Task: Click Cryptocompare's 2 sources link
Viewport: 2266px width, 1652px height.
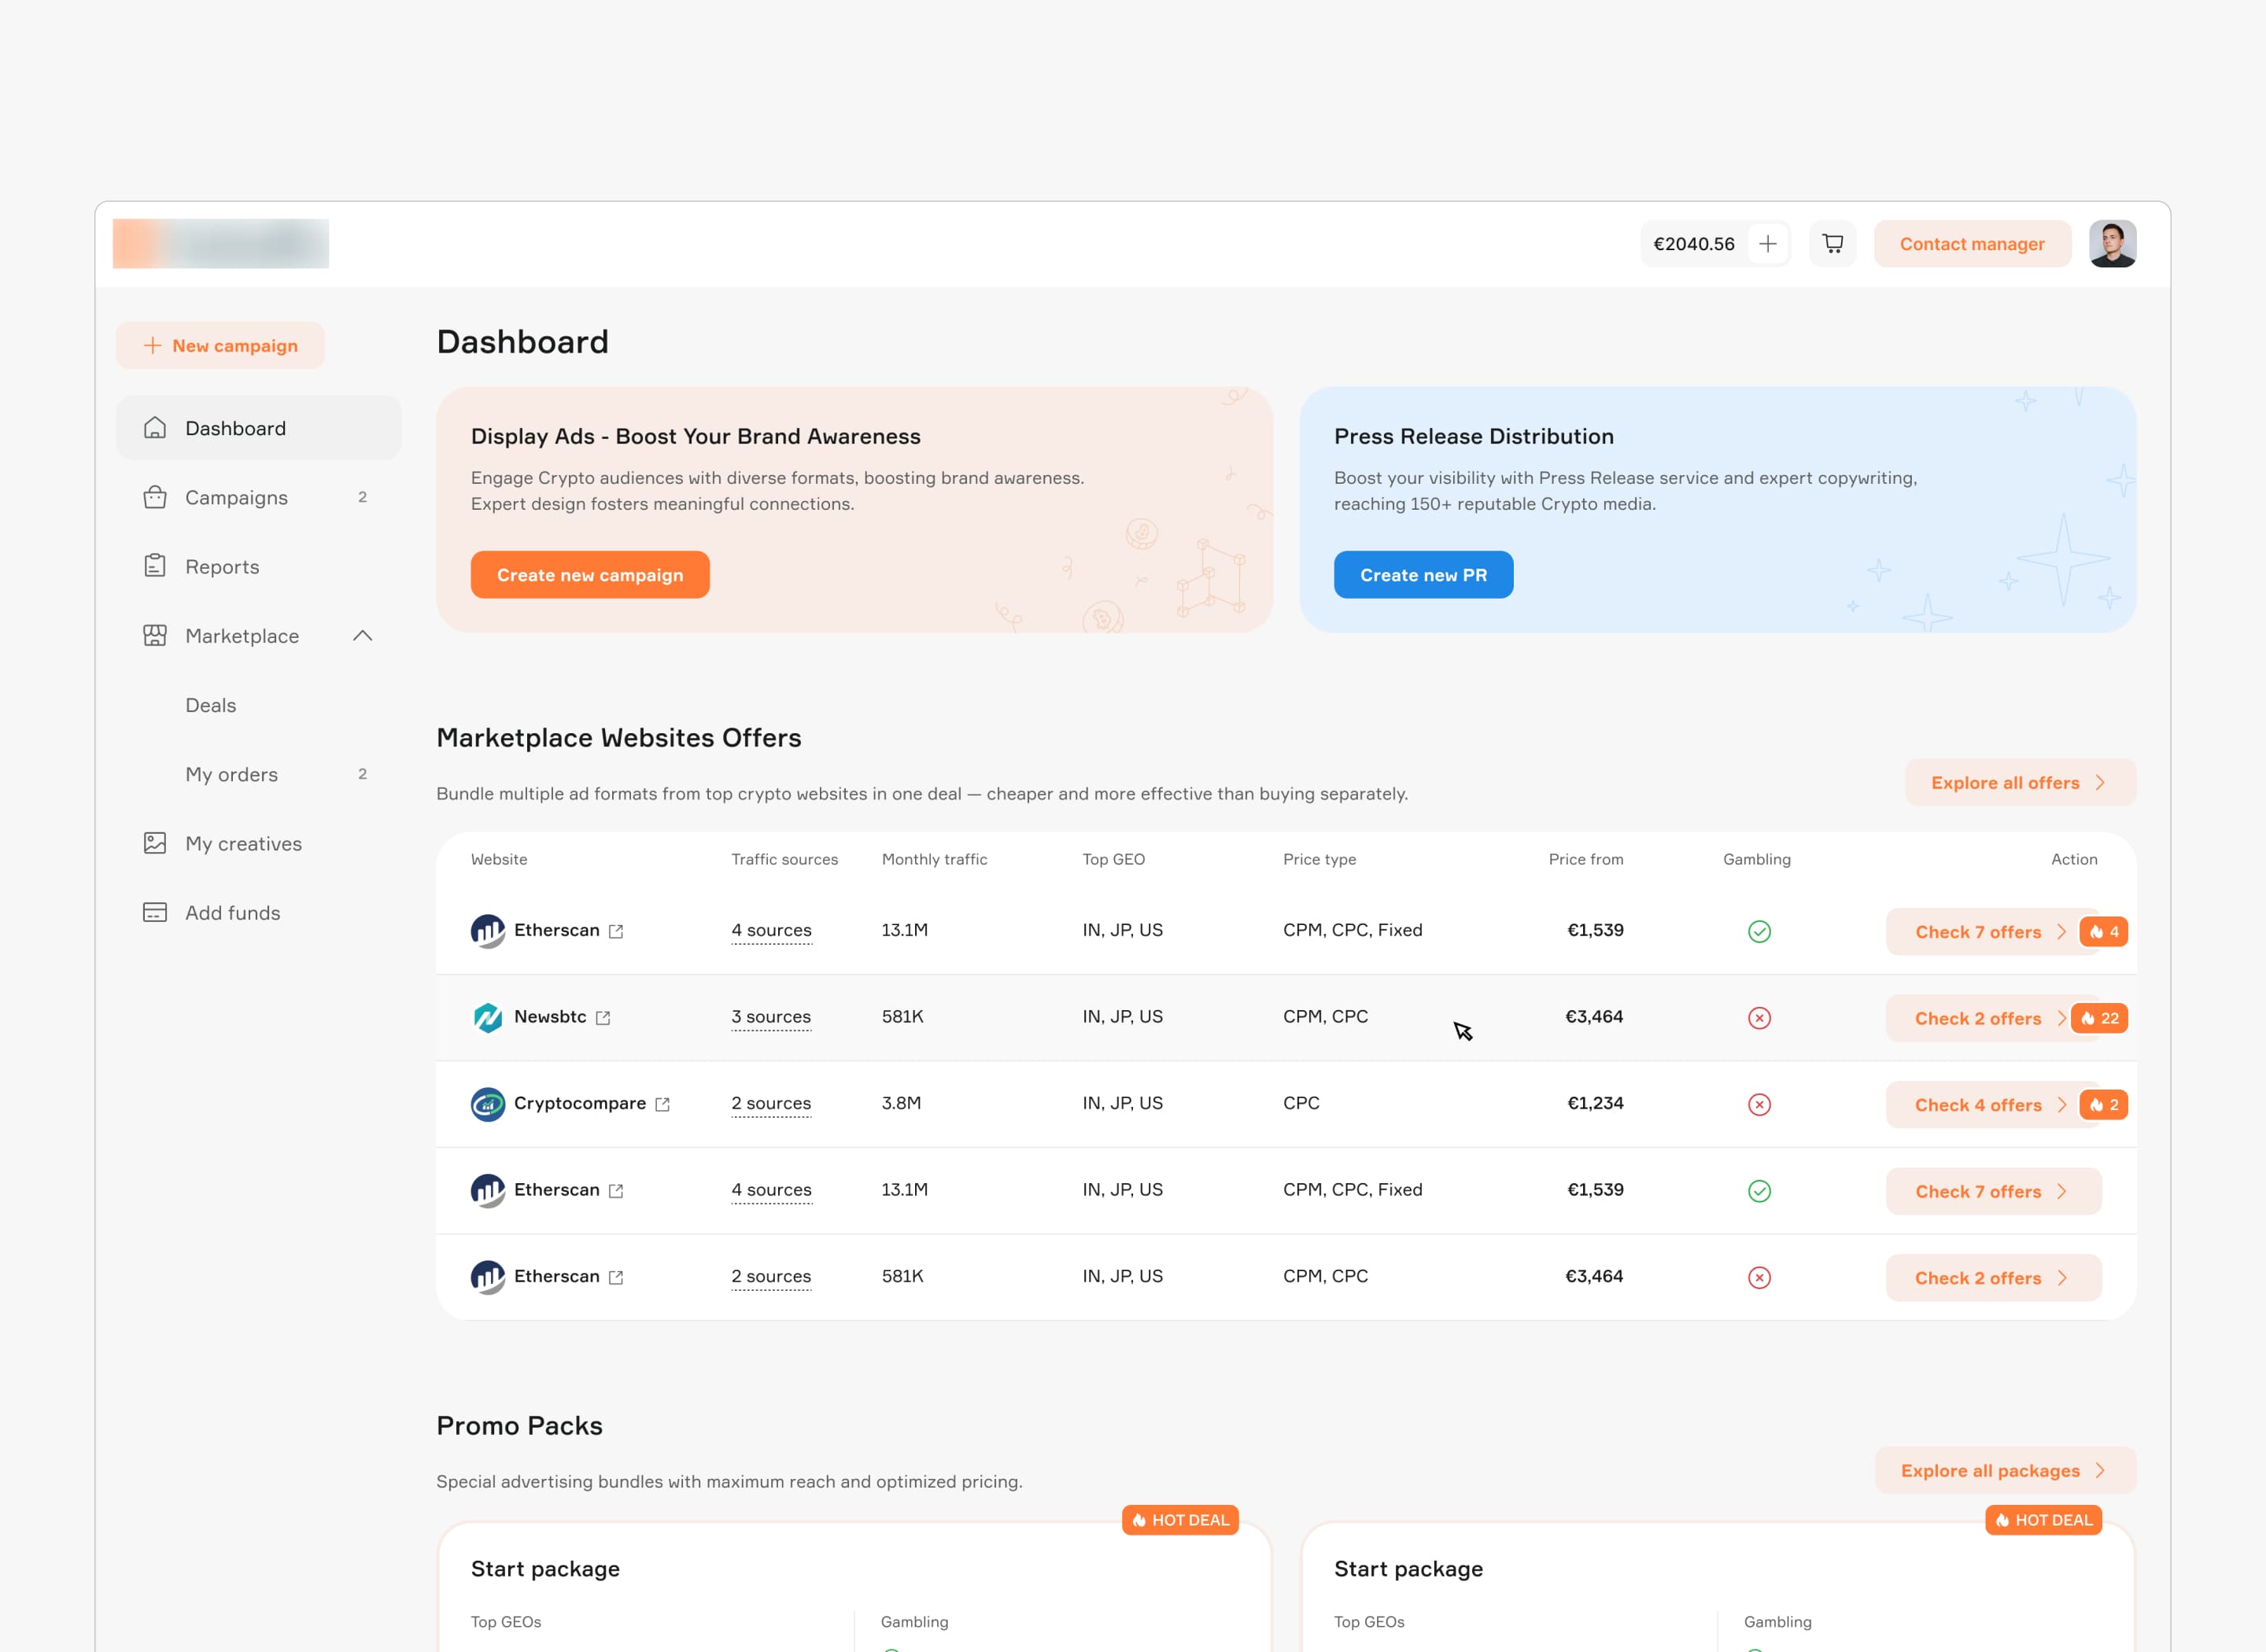Action: (771, 1104)
